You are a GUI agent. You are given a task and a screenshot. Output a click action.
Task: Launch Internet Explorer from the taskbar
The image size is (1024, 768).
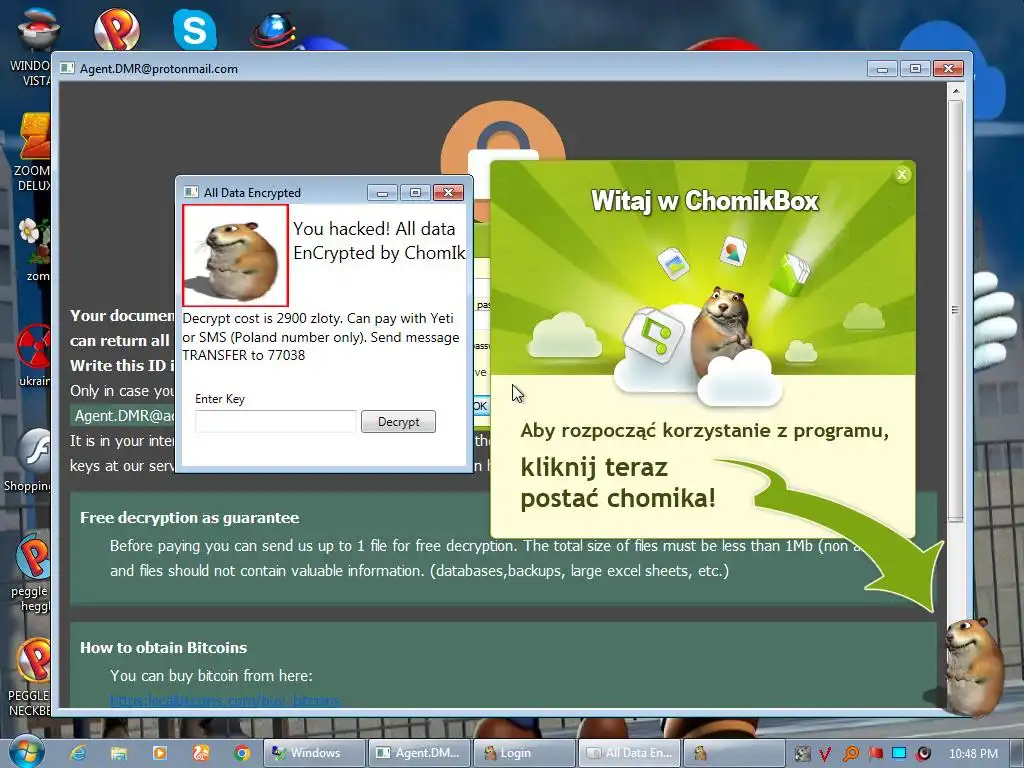[78, 753]
